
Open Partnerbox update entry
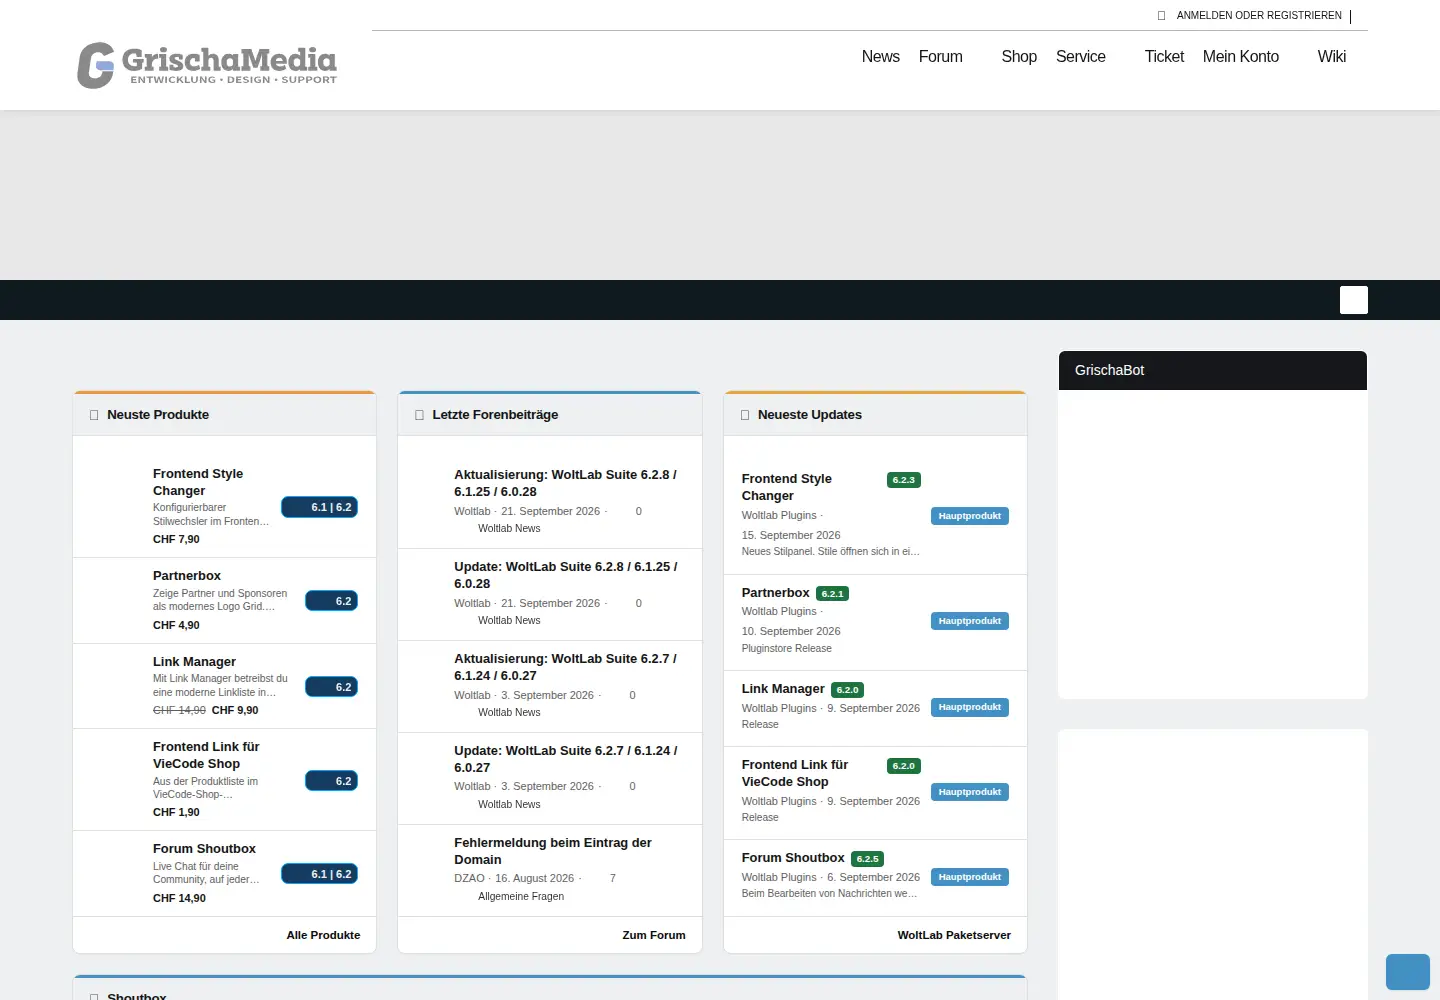point(775,593)
